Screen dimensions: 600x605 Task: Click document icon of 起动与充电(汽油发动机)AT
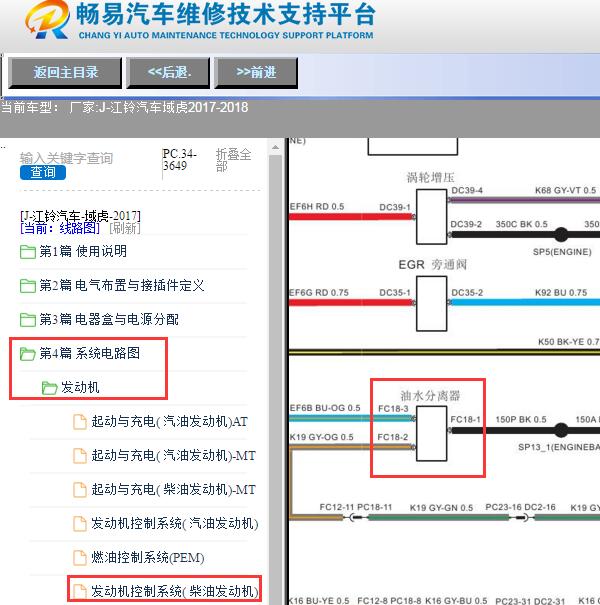[80, 422]
